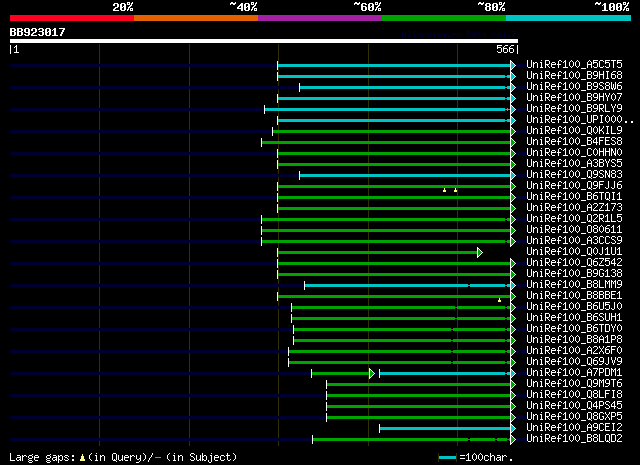
Task: Click the short green segment of UniRef100_A7PDM1
Action: [340, 374]
